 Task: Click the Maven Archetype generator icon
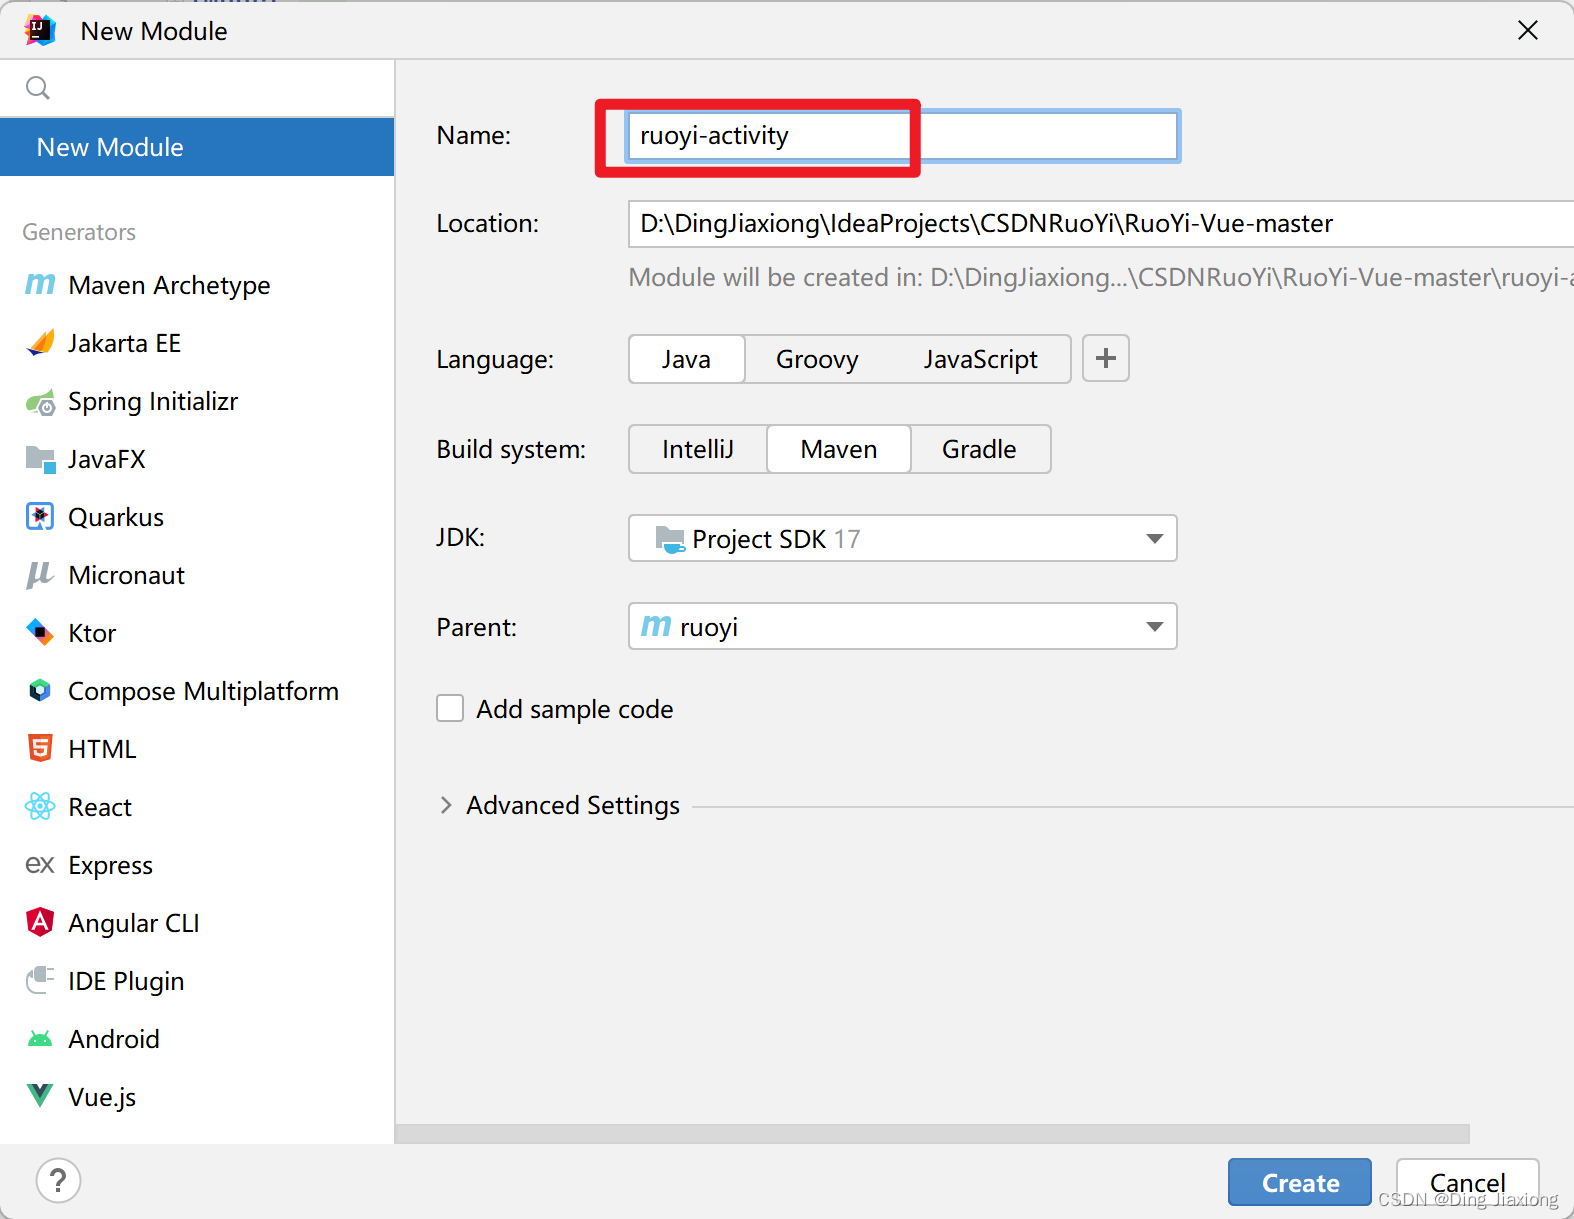(40, 285)
